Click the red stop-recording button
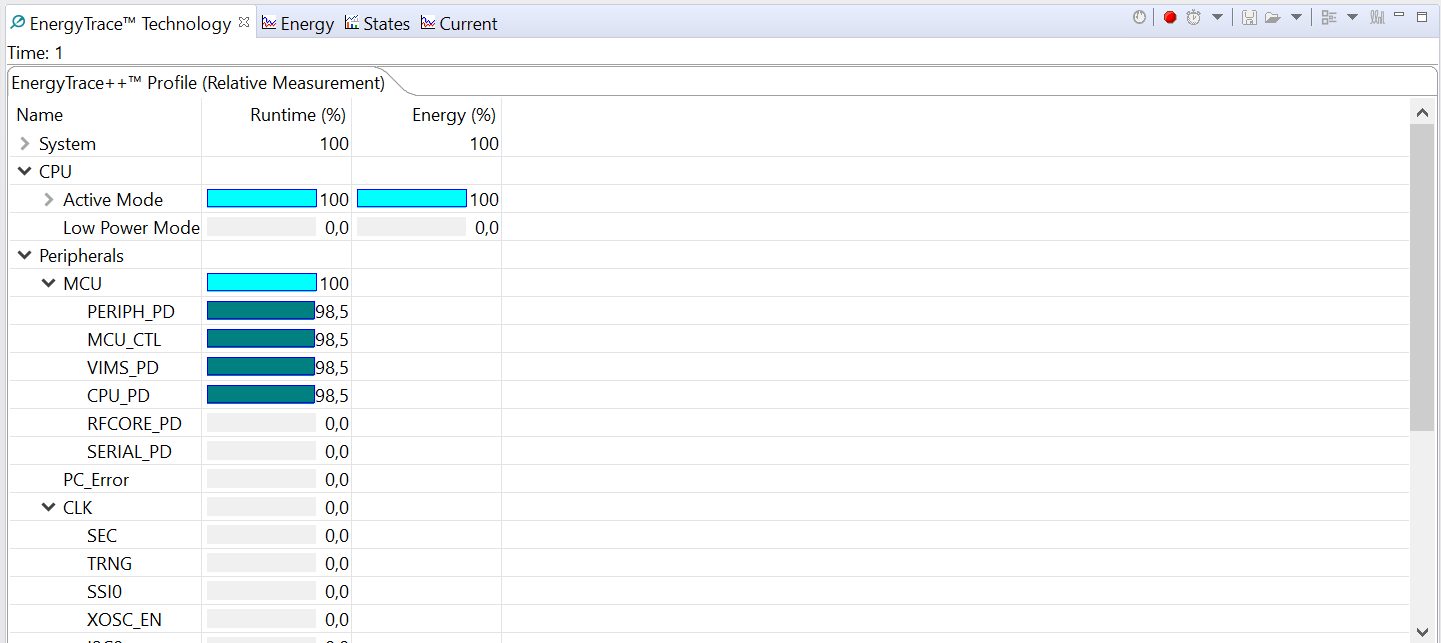Viewport: 1441px width, 643px height. [x=1169, y=17]
